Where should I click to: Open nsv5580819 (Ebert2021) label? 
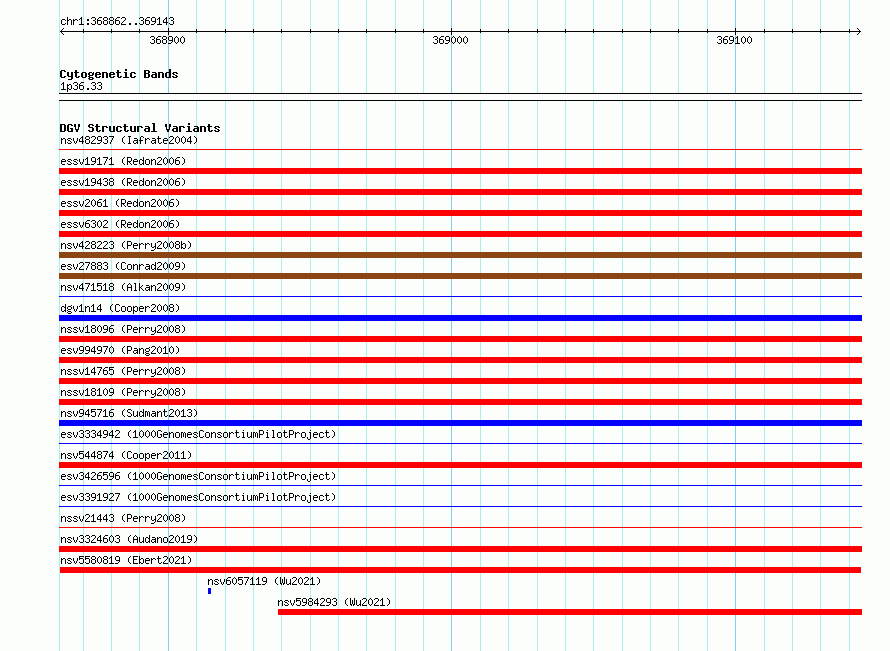(x=126, y=560)
